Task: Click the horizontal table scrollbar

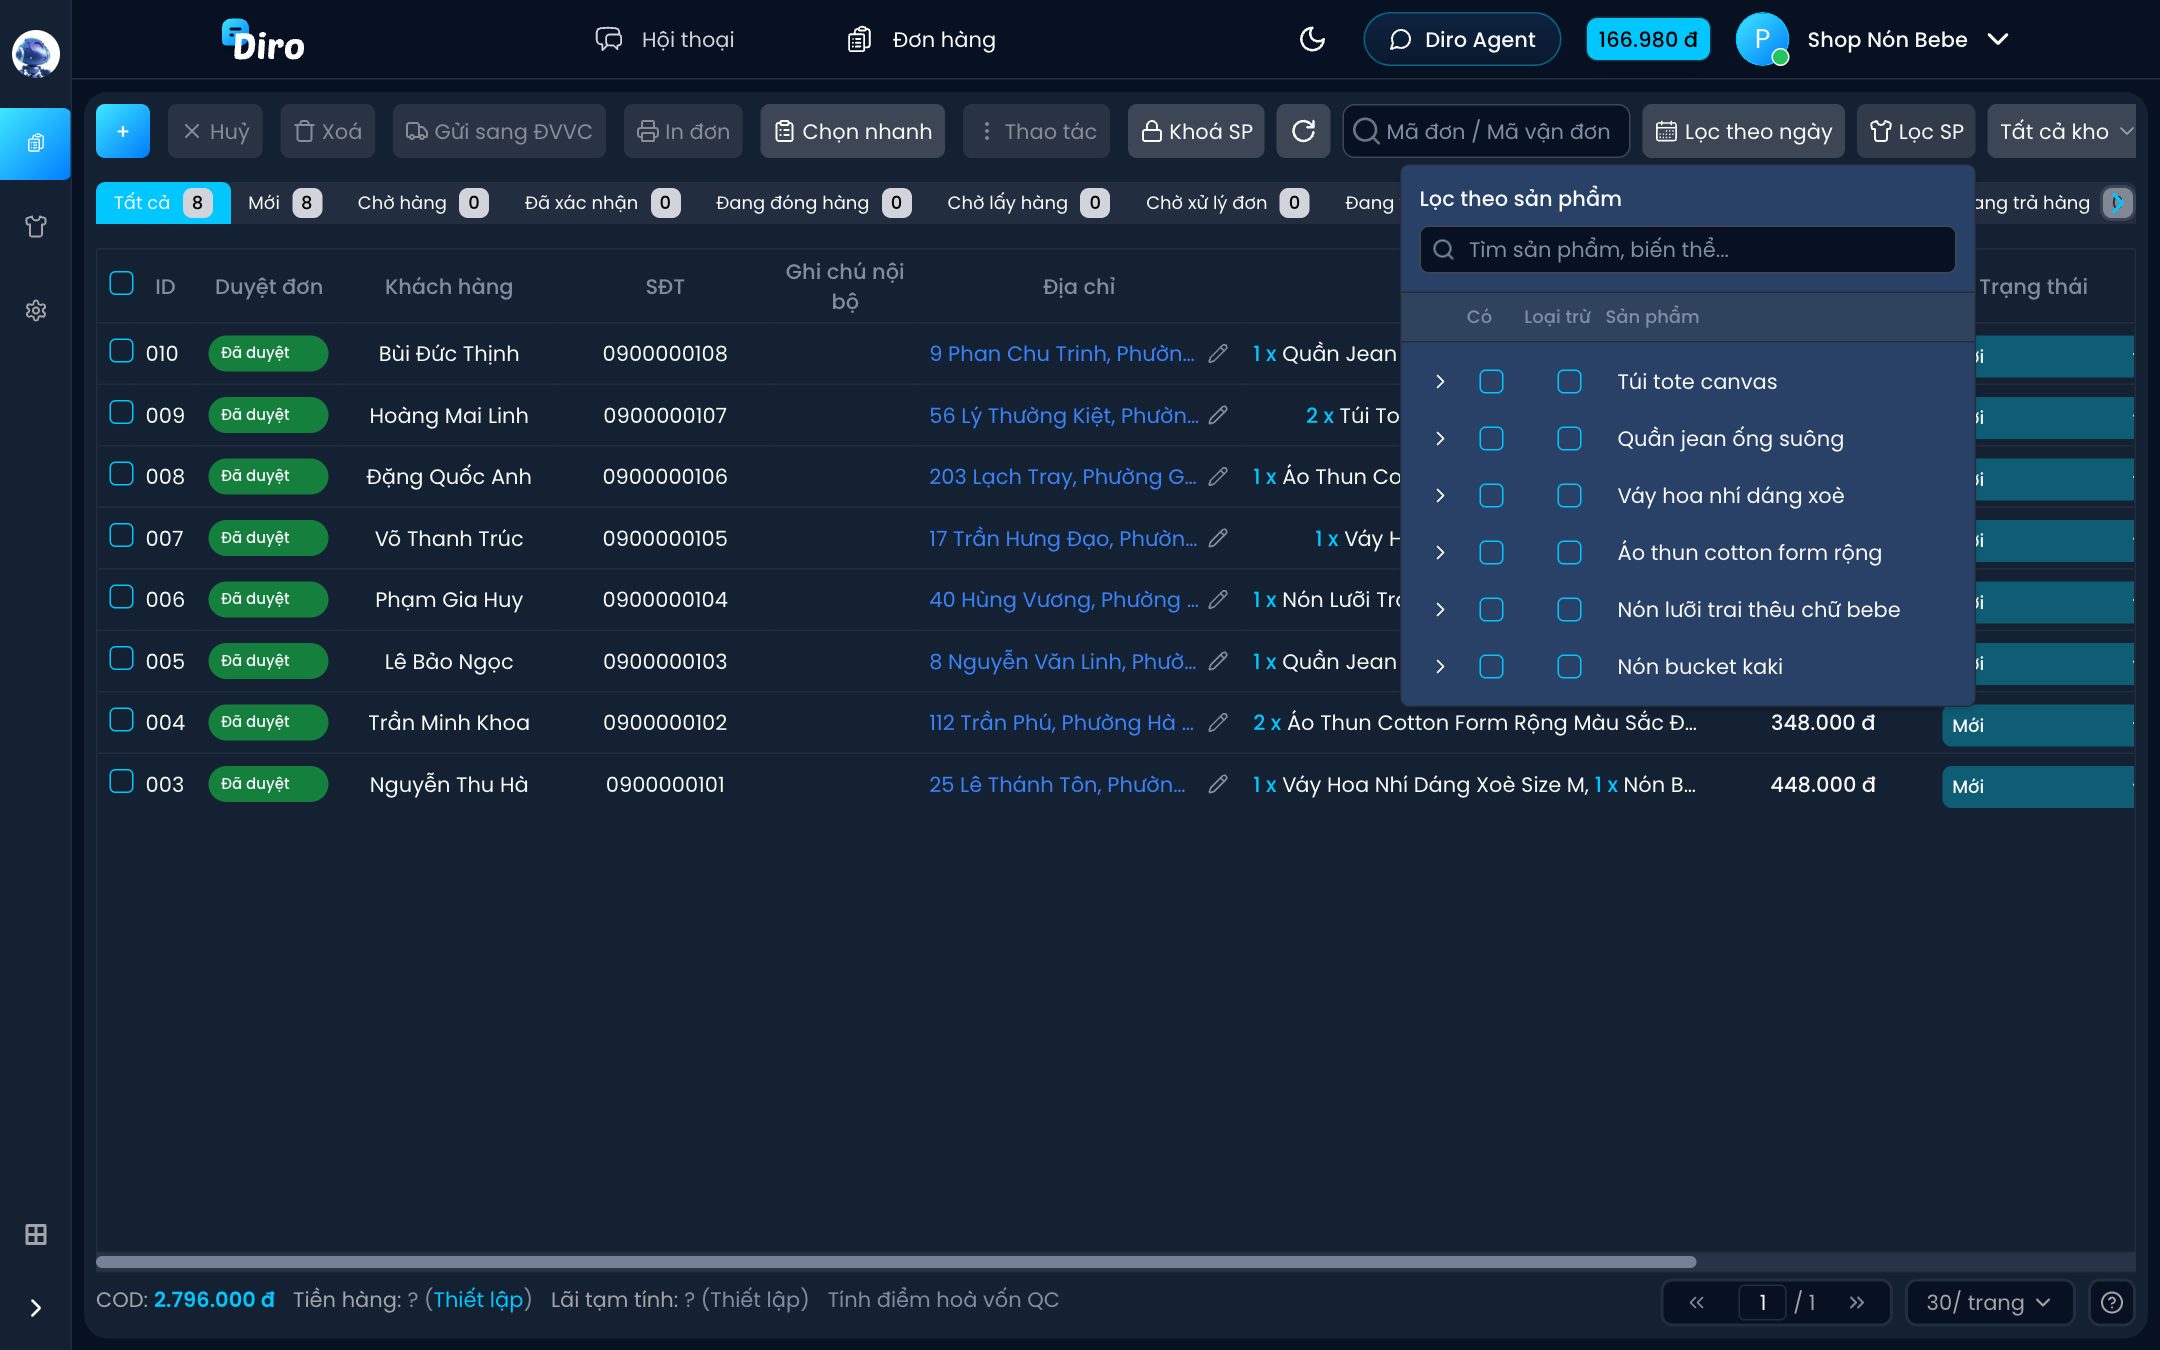Action: 896,1262
